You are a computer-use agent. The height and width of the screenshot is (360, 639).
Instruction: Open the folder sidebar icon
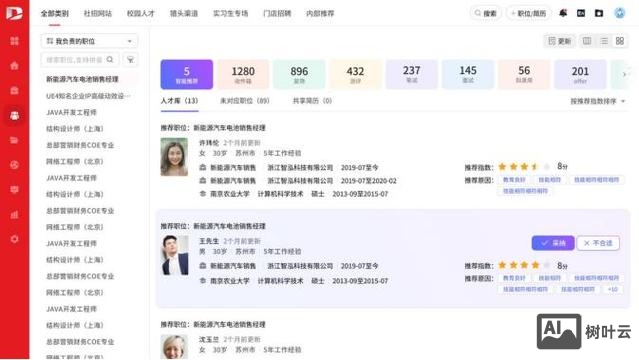[14, 140]
